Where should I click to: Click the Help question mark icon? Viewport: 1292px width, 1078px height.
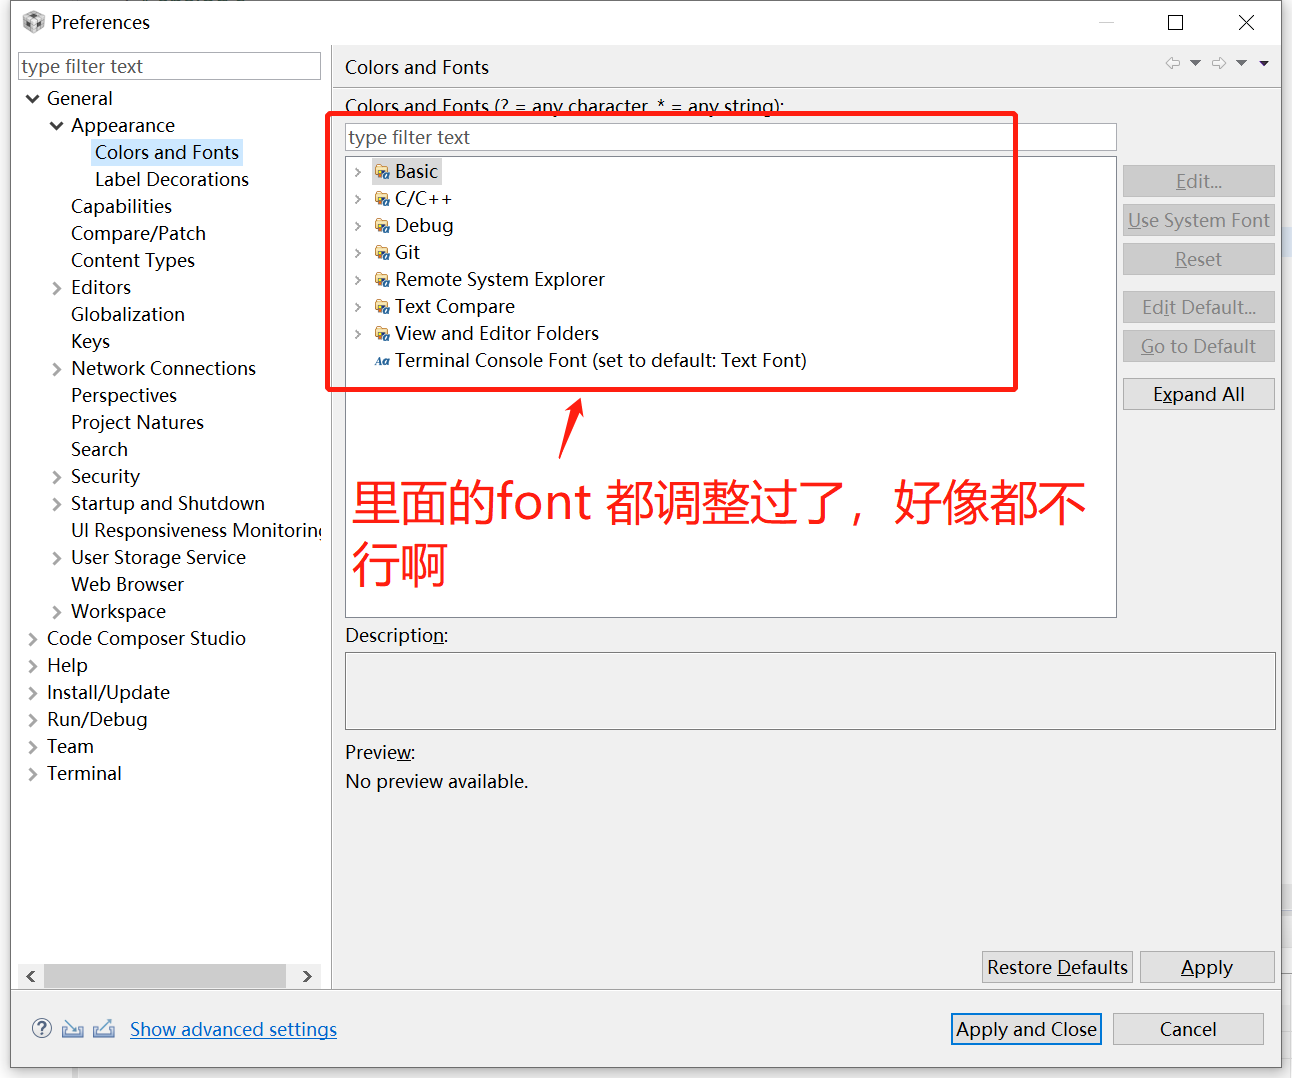click(41, 1028)
